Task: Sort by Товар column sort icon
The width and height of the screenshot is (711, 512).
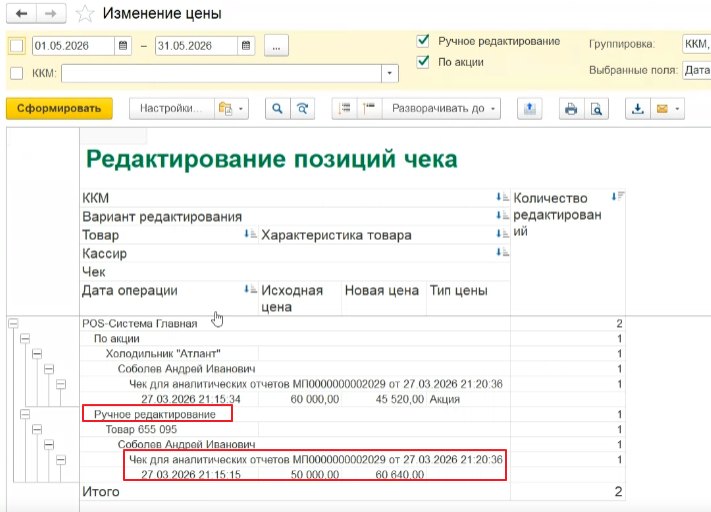Action: pyautogui.click(x=250, y=234)
